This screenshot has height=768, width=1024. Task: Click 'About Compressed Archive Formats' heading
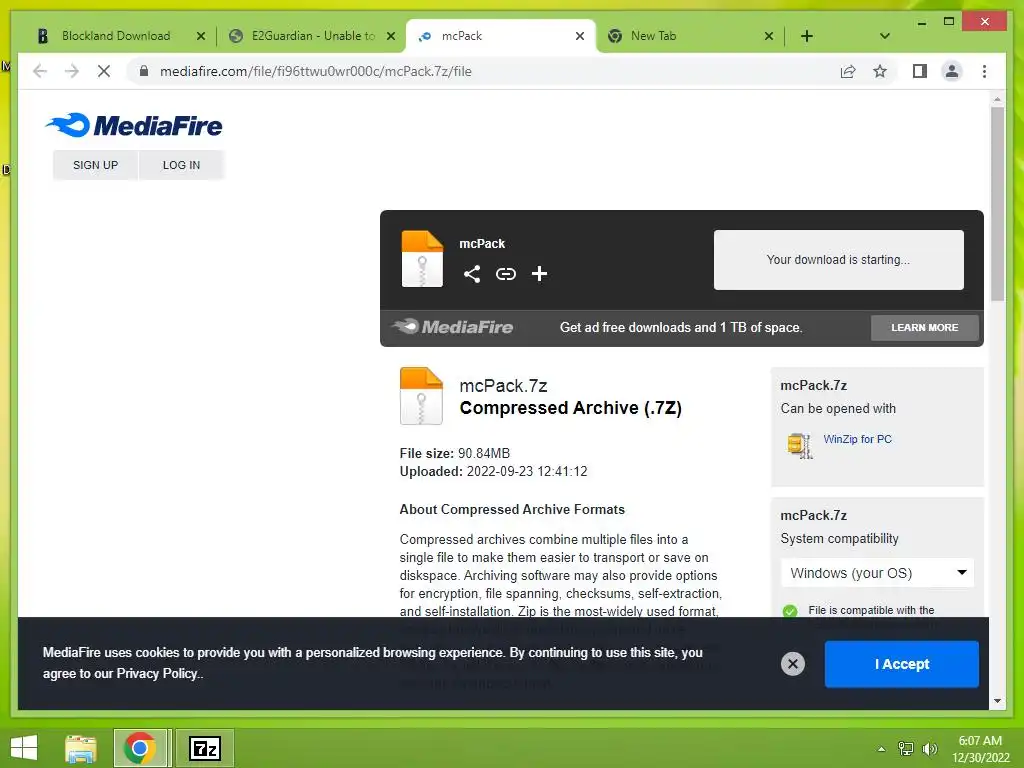(512, 509)
